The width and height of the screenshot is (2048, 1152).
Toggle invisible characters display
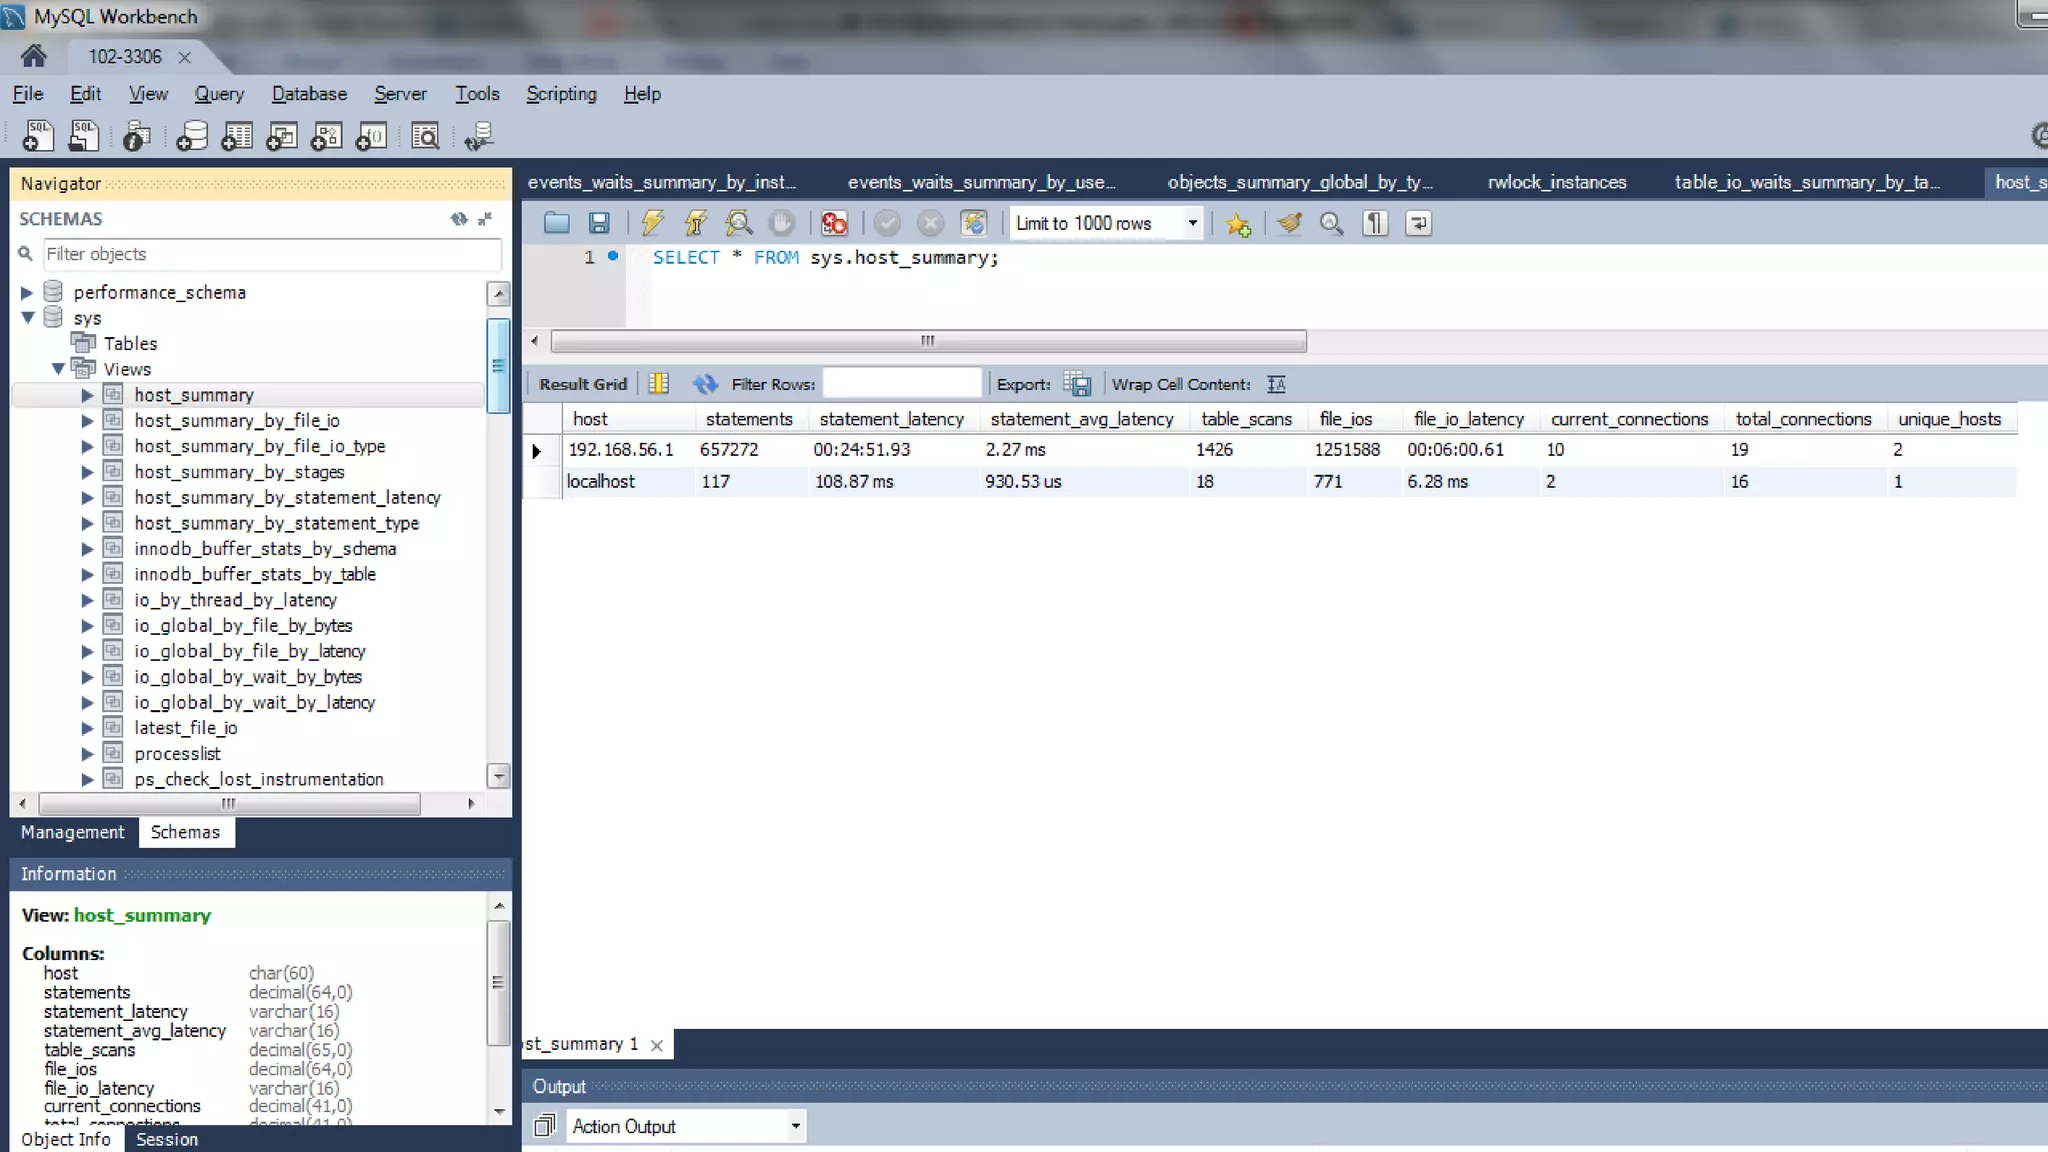point(1375,223)
